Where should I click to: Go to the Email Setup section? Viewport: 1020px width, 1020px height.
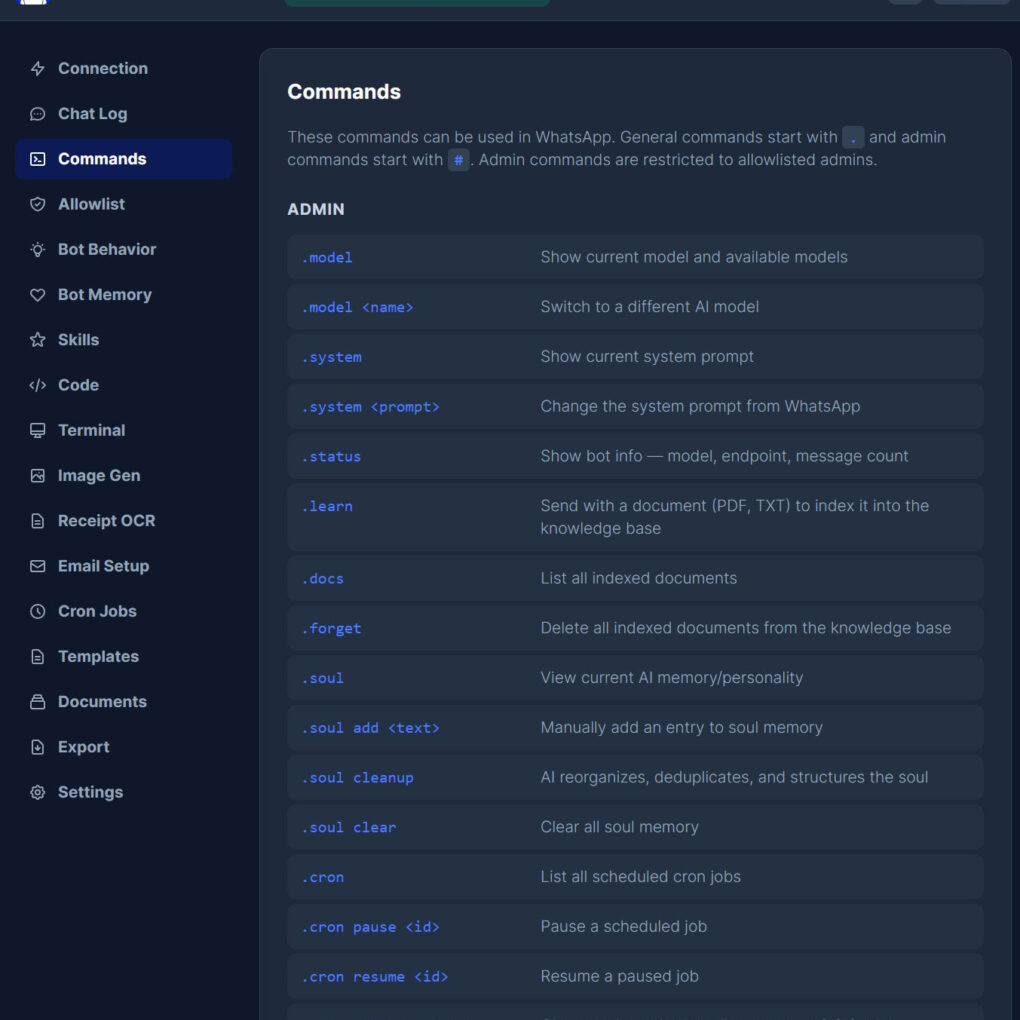103,566
